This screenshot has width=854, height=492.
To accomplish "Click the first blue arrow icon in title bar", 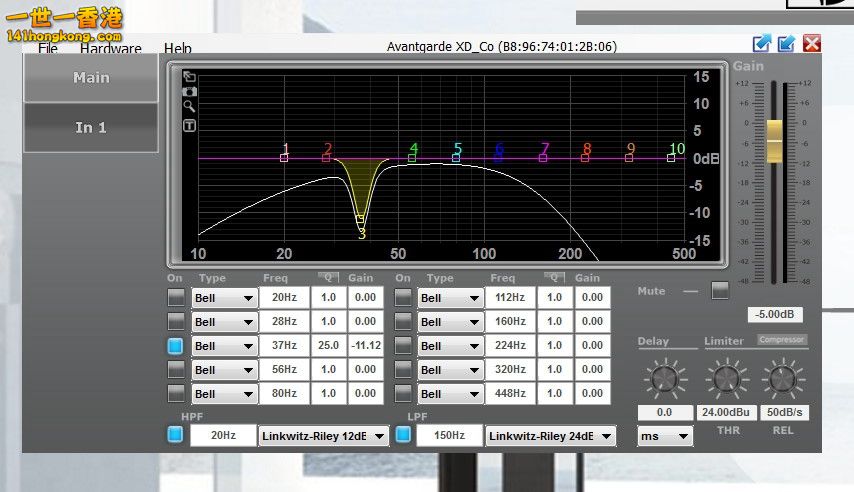I will click(x=762, y=43).
